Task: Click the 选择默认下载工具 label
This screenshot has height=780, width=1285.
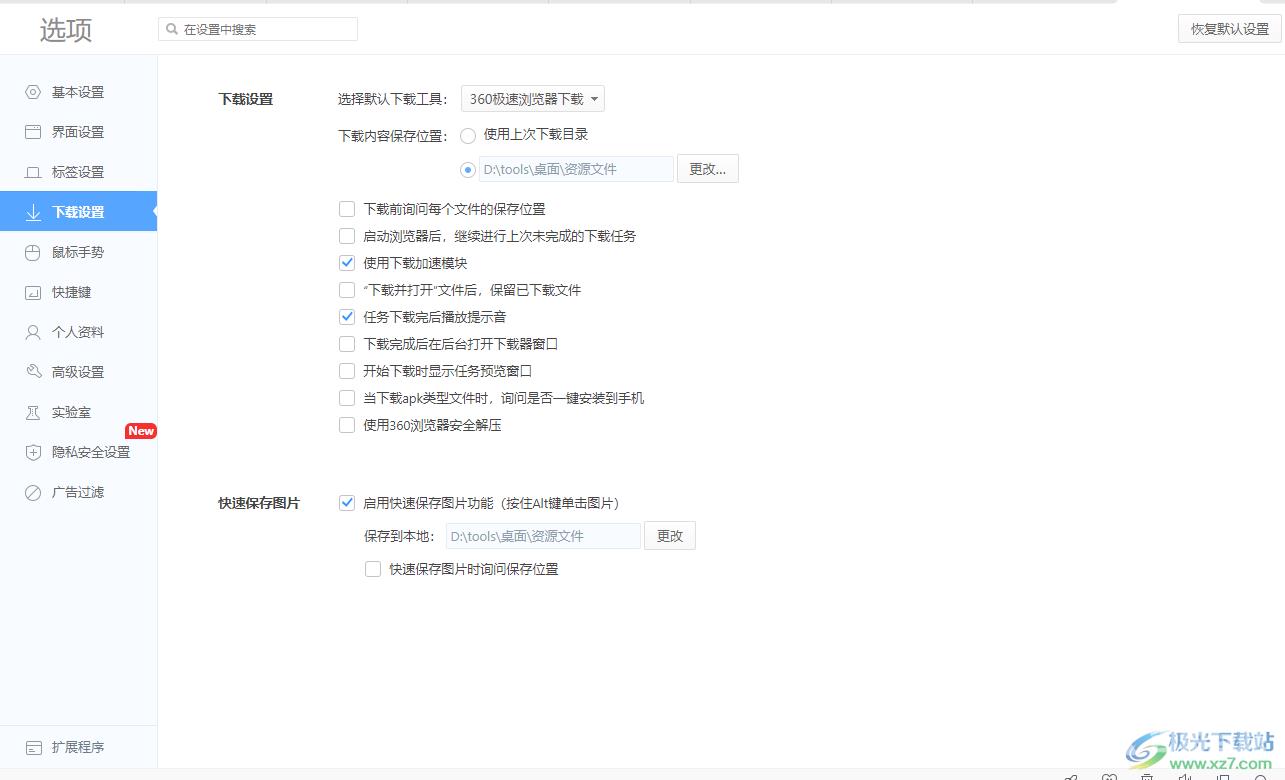Action: click(x=393, y=99)
